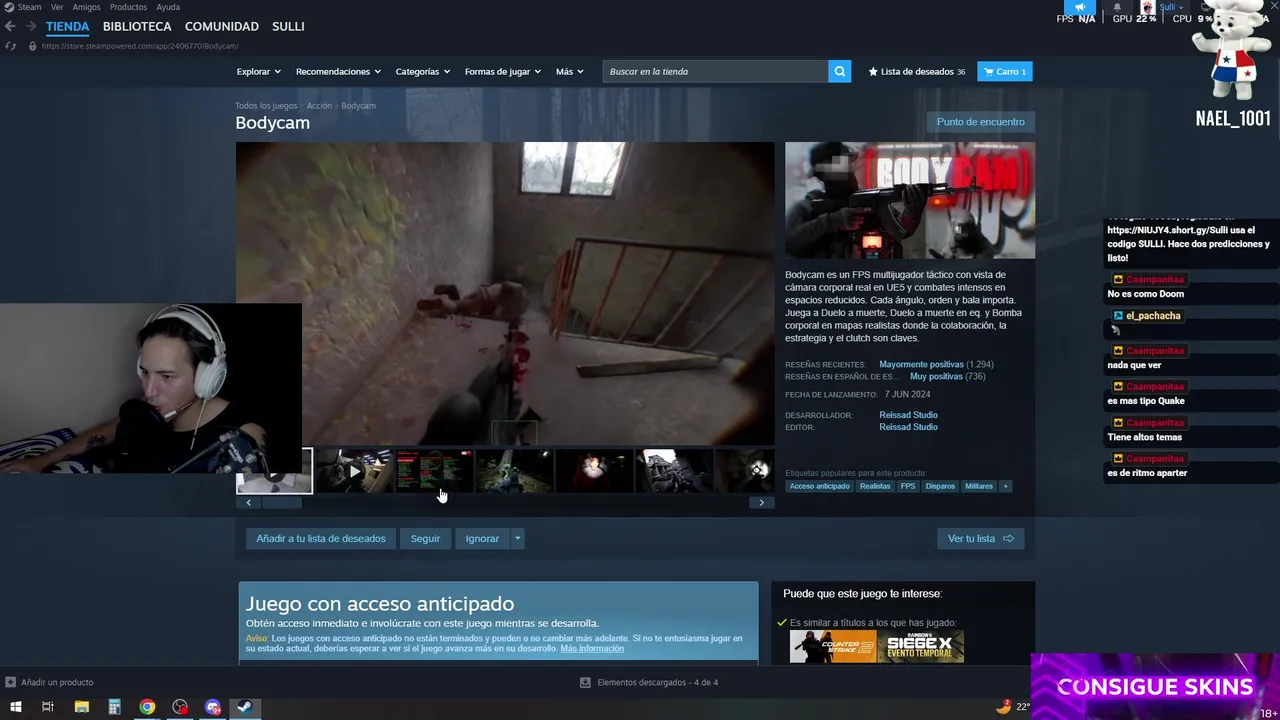Screen dimensions: 1280x720
Task: Open Google Chrome from the taskbar
Action: [x=147, y=707]
